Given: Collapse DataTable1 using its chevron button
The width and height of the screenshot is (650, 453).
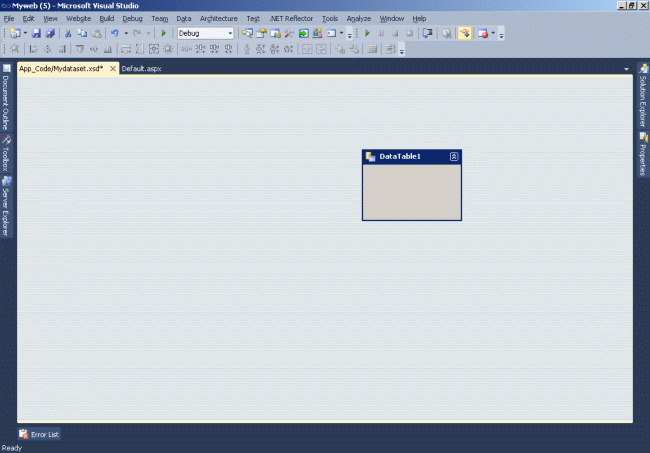Looking at the screenshot, I should coord(454,157).
